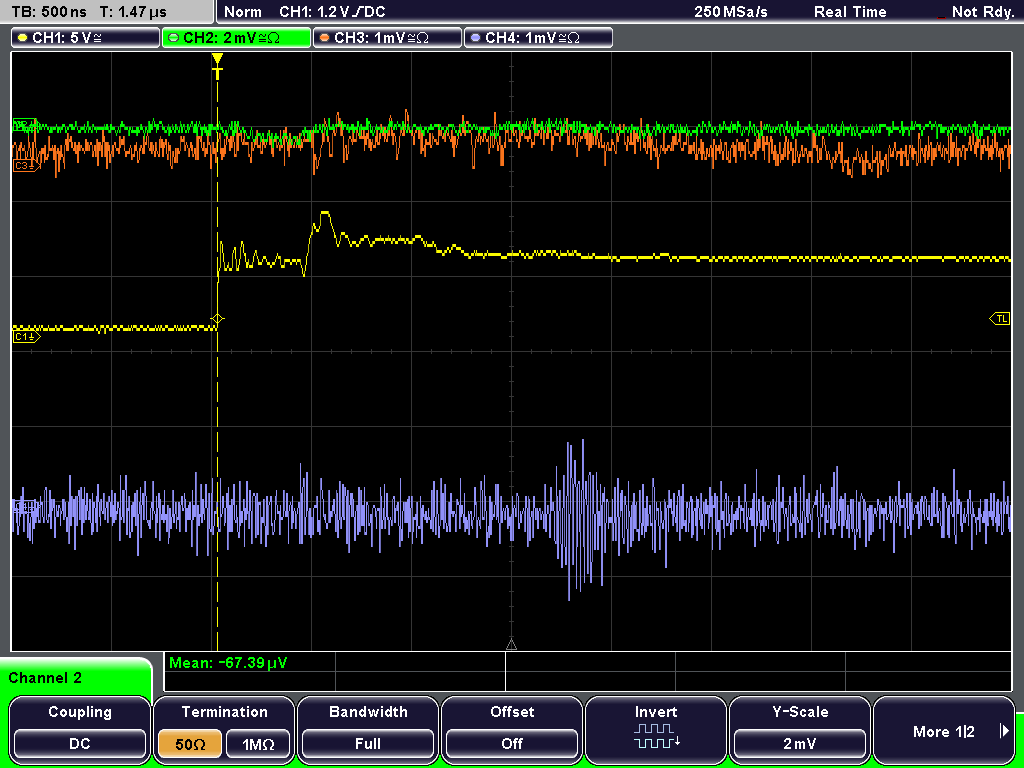The height and width of the screenshot is (768, 1024).
Task: Select the CH1: 5 V channel tab
Action: pos(85,38)
